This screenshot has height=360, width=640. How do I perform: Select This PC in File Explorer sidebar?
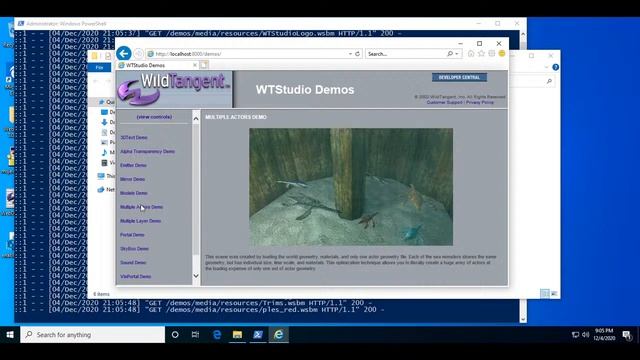point(107,176)
